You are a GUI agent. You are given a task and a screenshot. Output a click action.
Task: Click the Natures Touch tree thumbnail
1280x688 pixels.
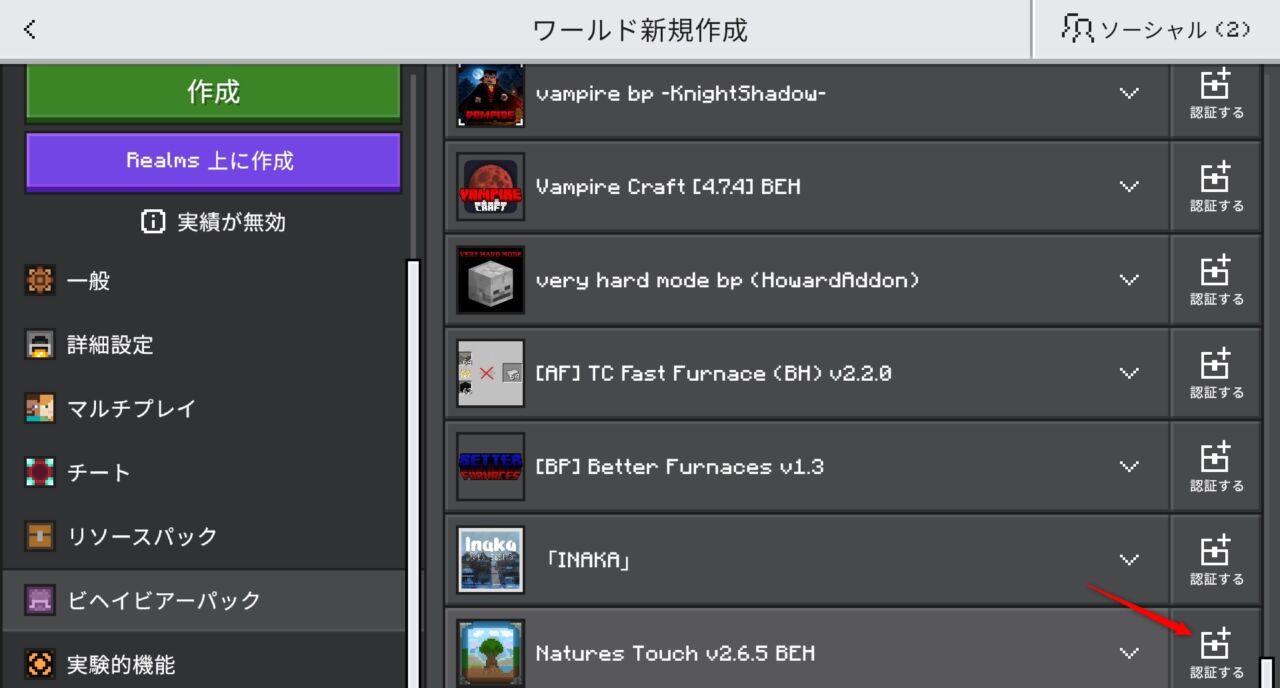click(x=490, y=653)
